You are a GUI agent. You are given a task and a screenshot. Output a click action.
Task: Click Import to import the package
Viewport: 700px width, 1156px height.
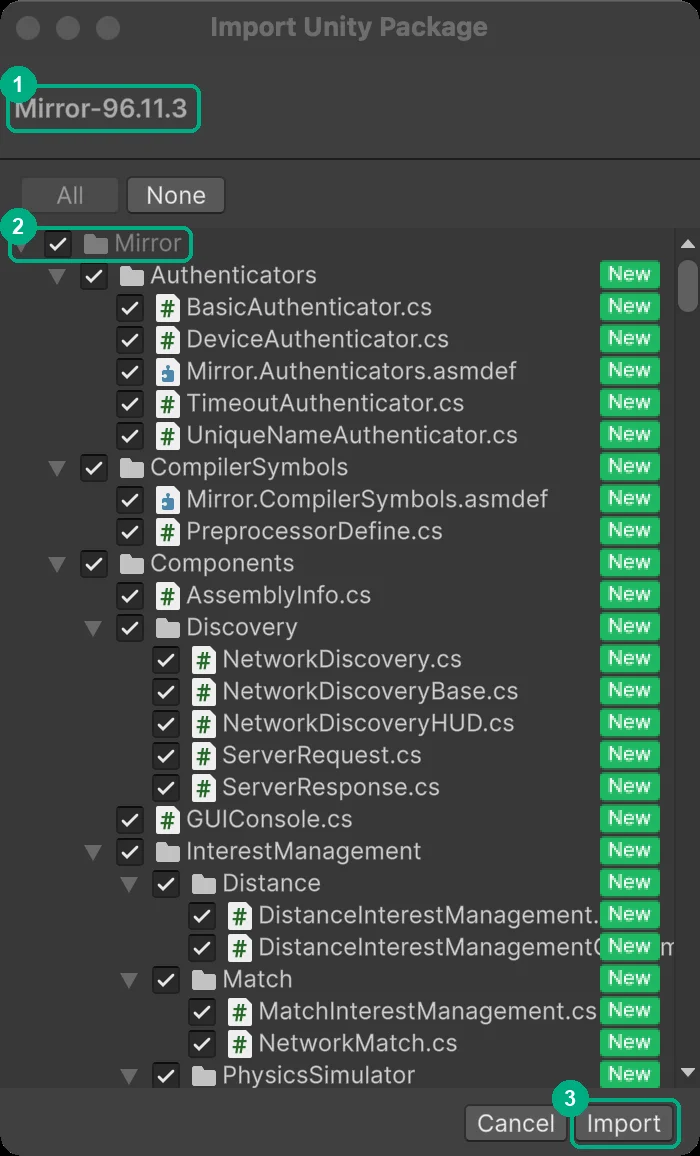point(623,1124)
